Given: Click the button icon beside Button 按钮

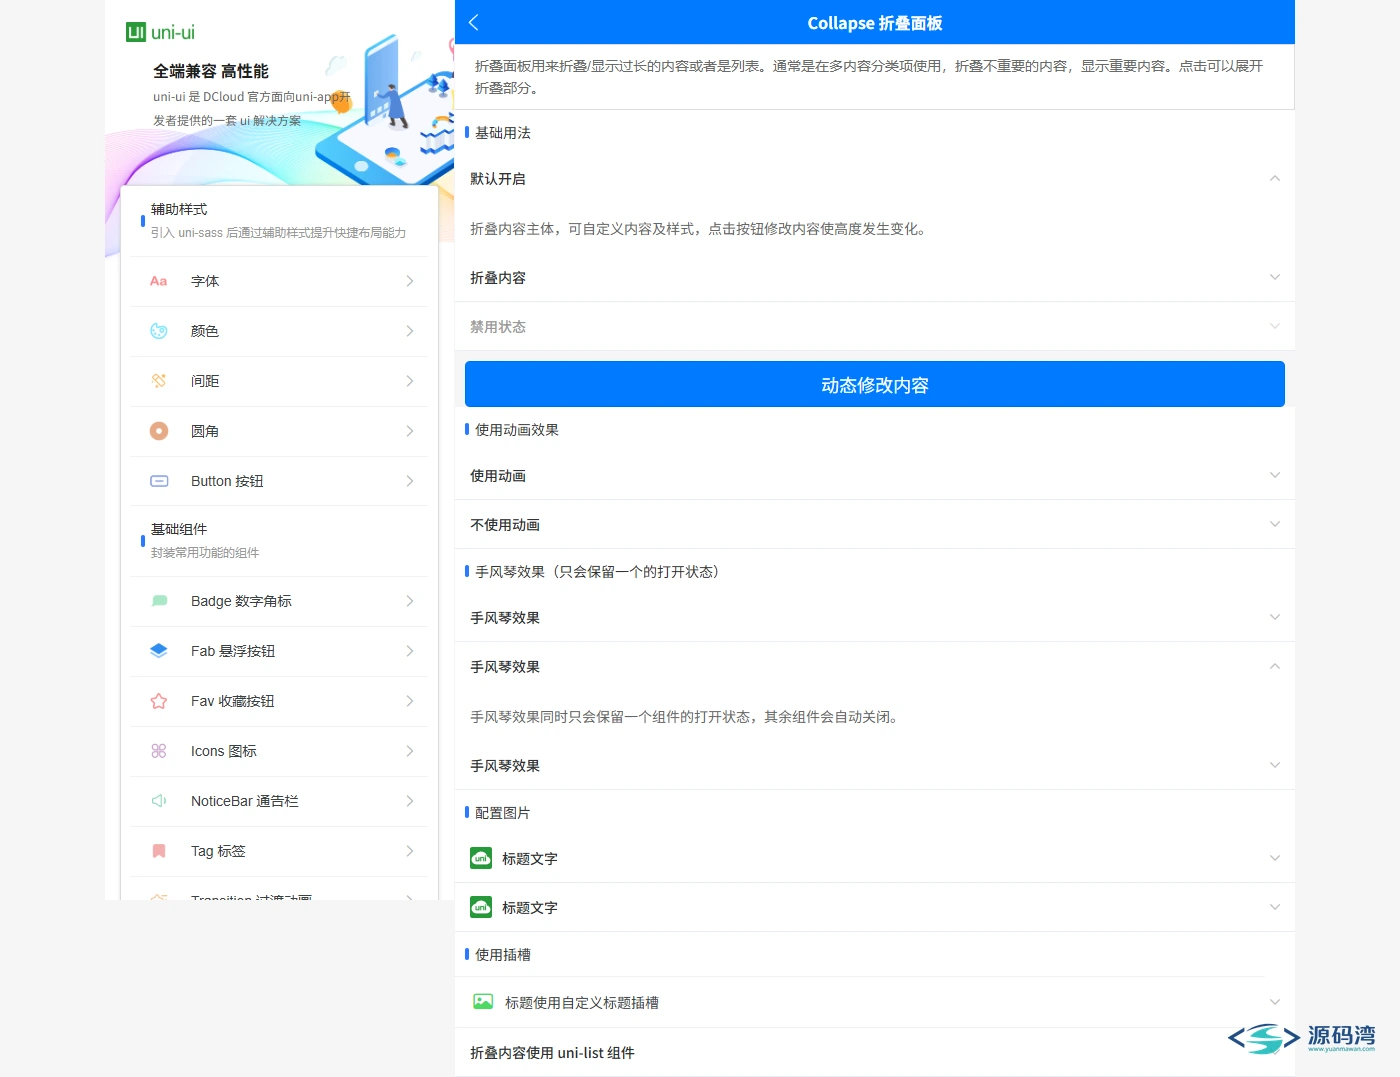Looking at the screenshot, I should (x=159, y=481).
